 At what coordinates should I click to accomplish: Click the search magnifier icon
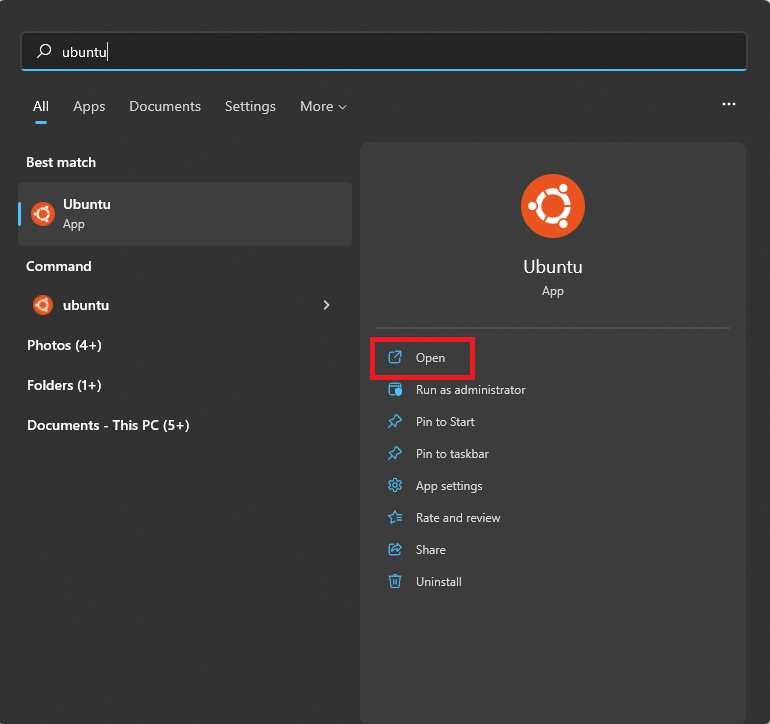44,51
